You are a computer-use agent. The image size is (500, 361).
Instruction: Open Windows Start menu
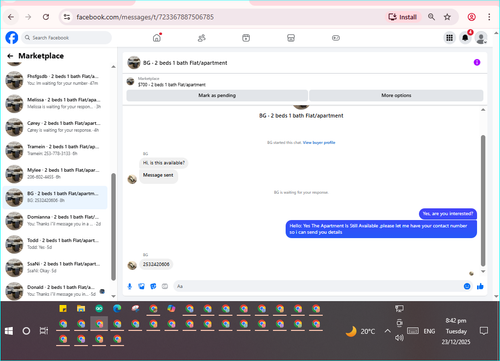(x=9, y=331)
